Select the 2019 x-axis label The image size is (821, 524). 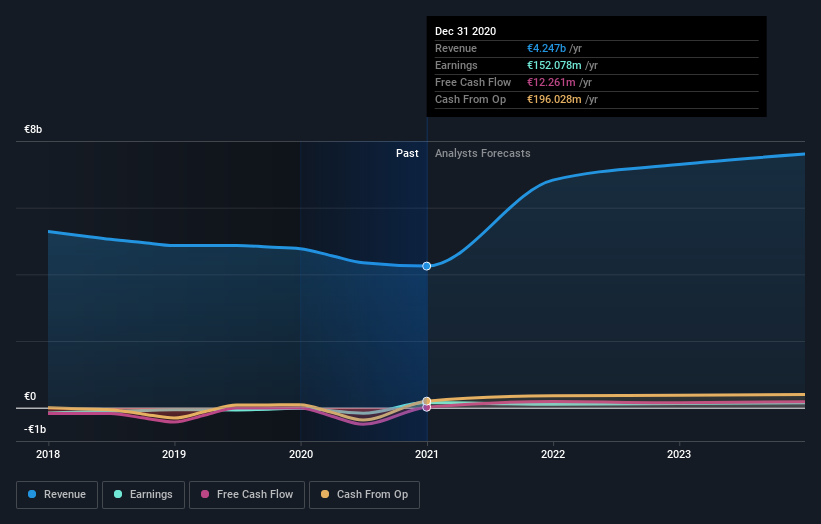click(x=174, y=454)
